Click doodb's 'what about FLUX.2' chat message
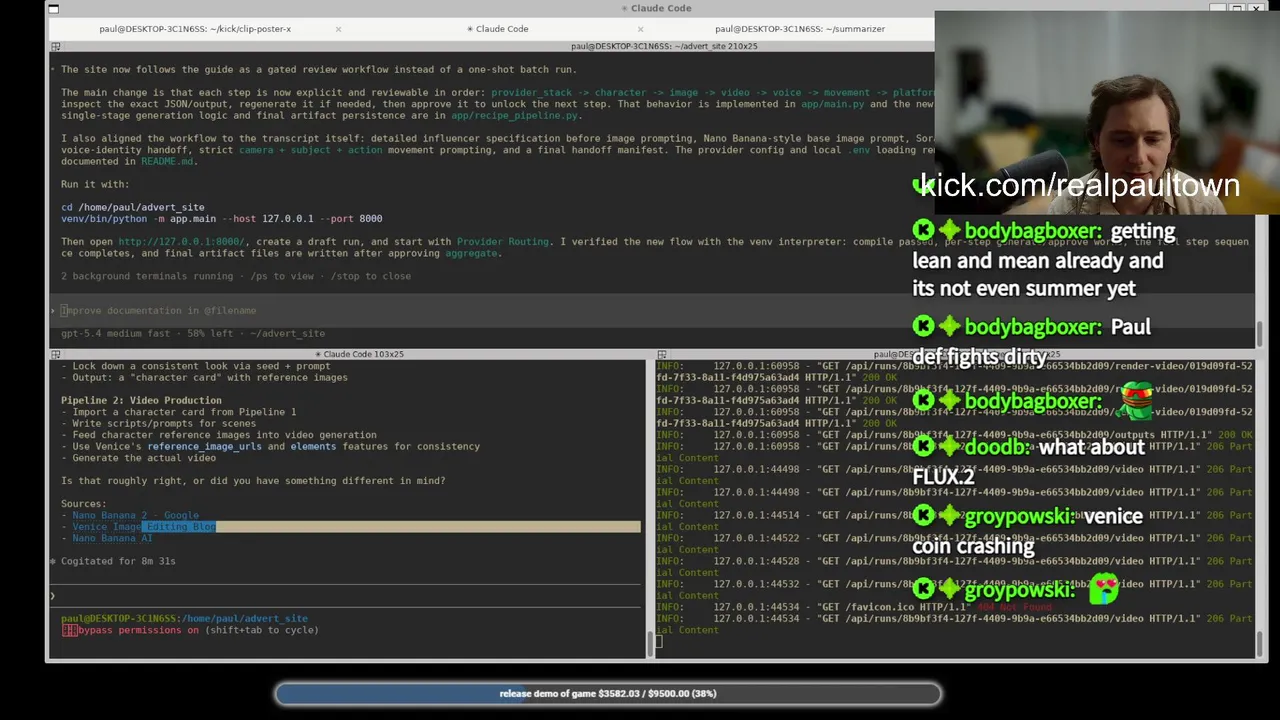The width and height of the screenshot is (1280, 720). [1029, 461]
